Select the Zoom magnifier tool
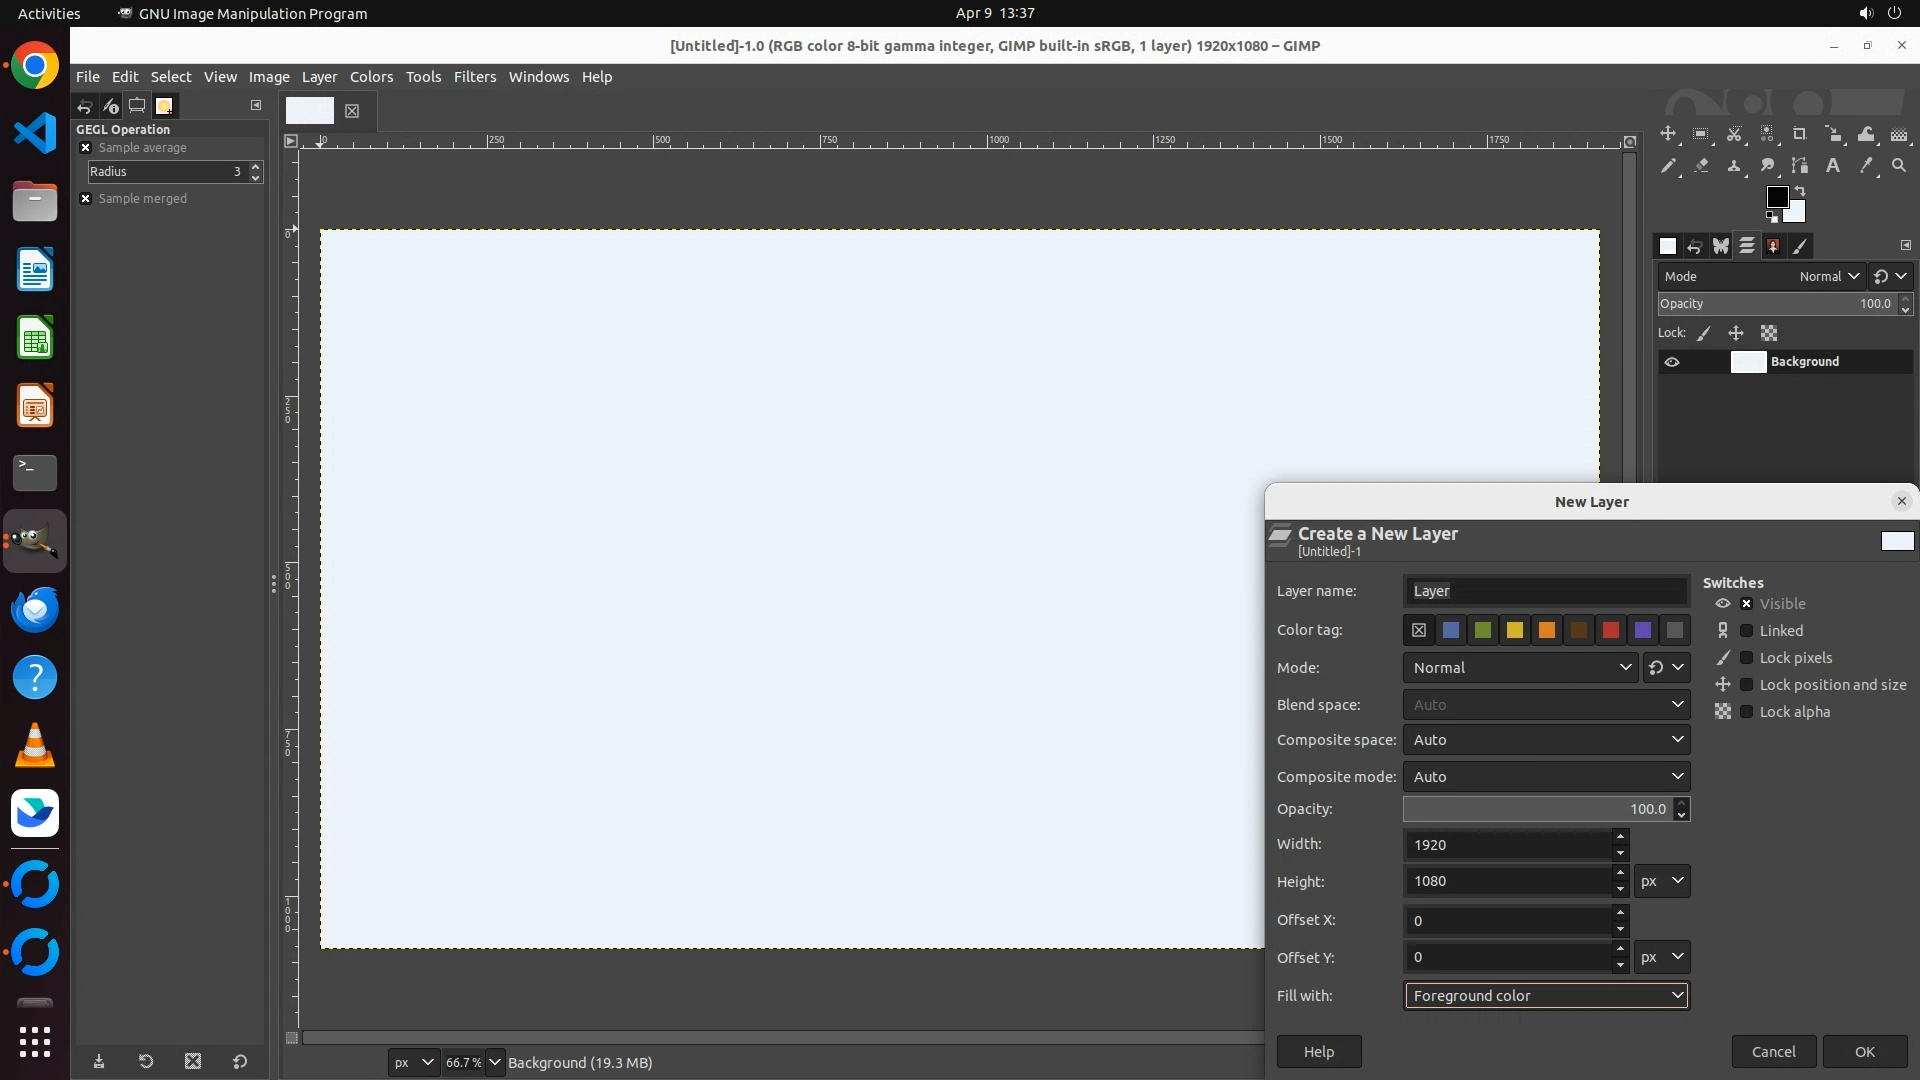 [1899, 166]
